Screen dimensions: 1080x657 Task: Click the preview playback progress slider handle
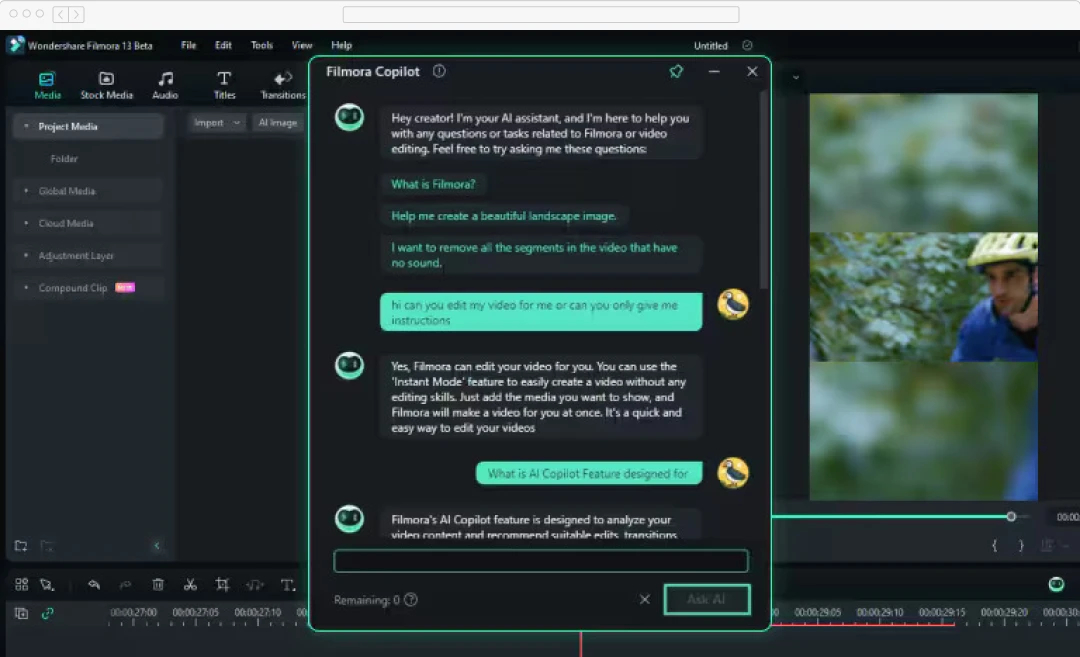click(x=1011, y=516)
